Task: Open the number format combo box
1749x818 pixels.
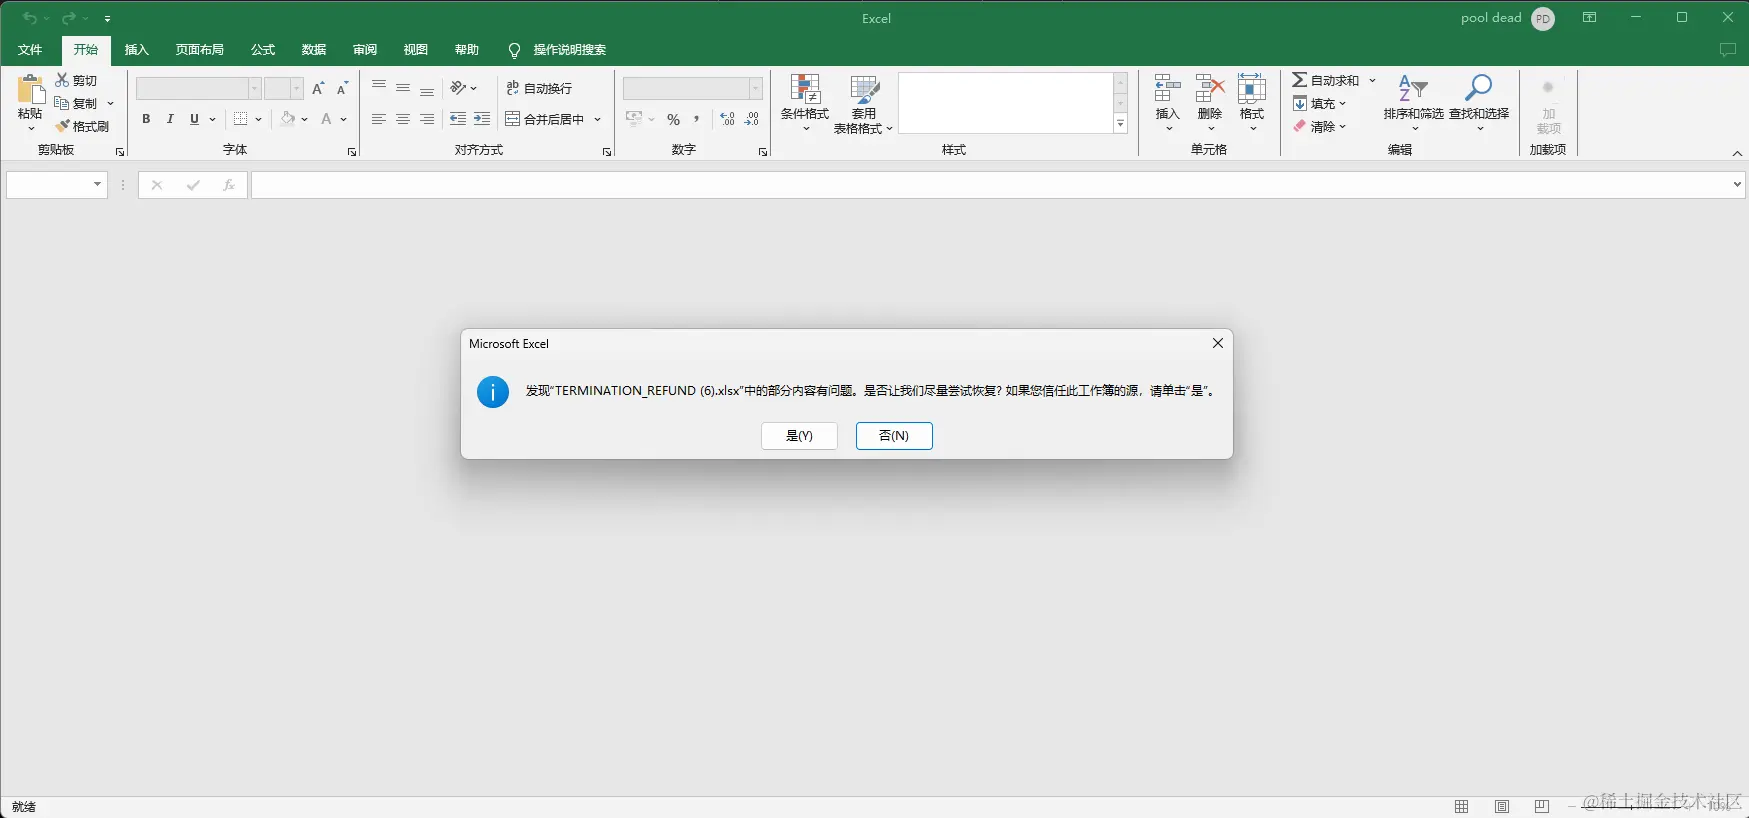Action: tap(692, 88)
